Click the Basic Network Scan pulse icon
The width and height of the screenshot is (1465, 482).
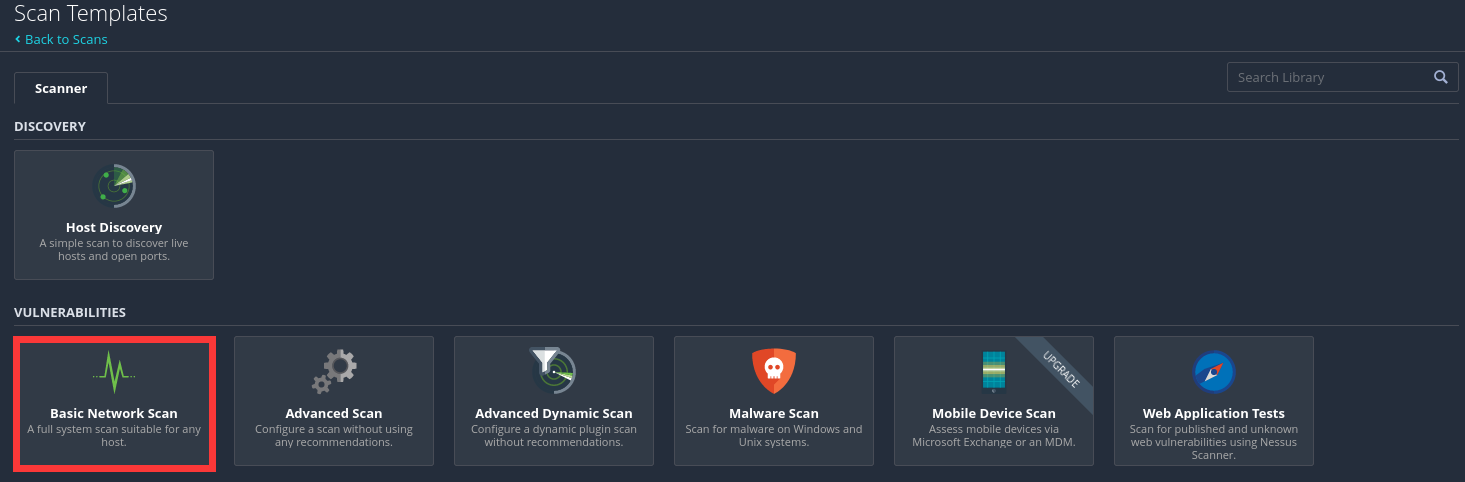coord(114,373)
